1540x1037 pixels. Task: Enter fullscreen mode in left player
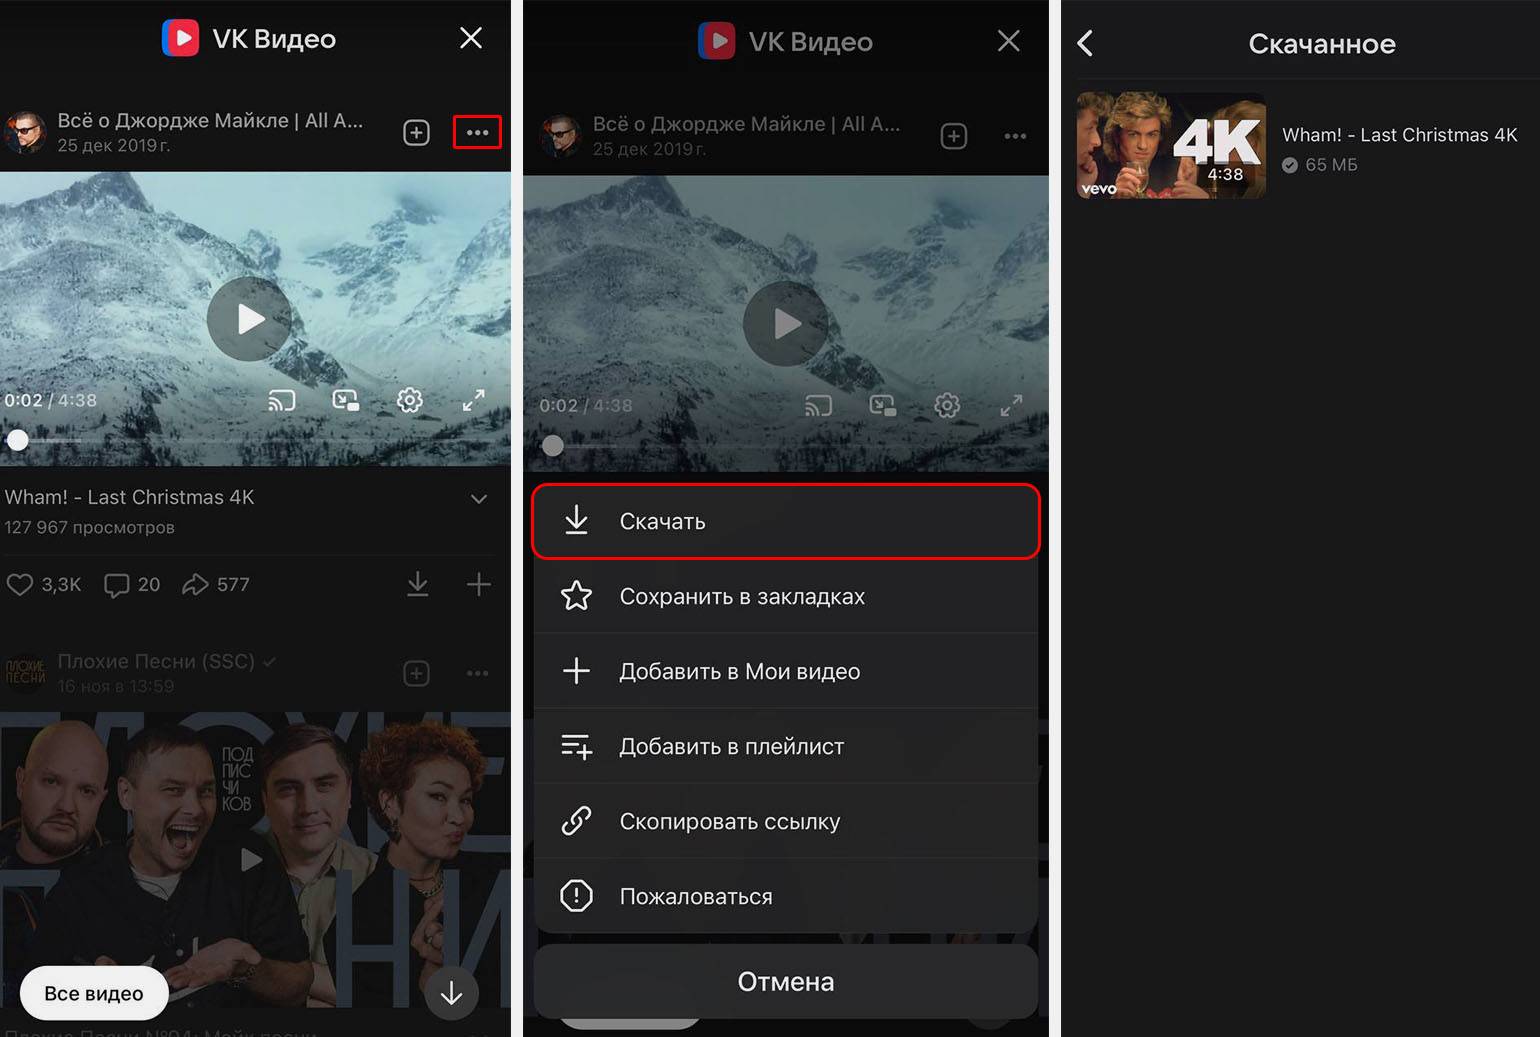click(473, 401)
